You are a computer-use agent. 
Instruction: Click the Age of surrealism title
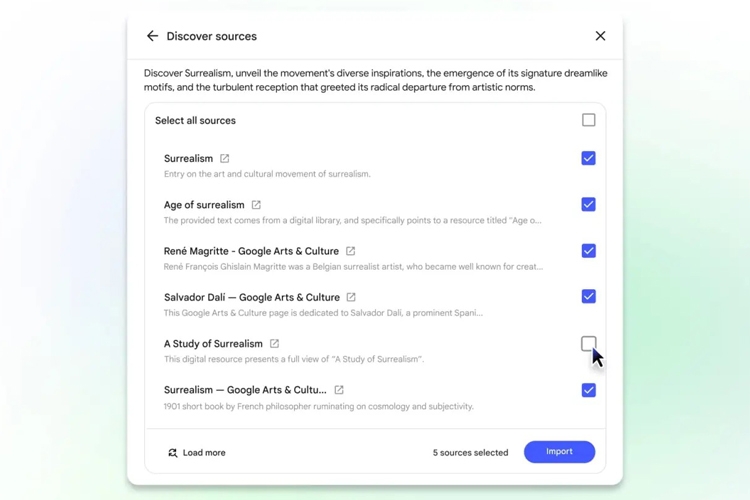[204, 205]
